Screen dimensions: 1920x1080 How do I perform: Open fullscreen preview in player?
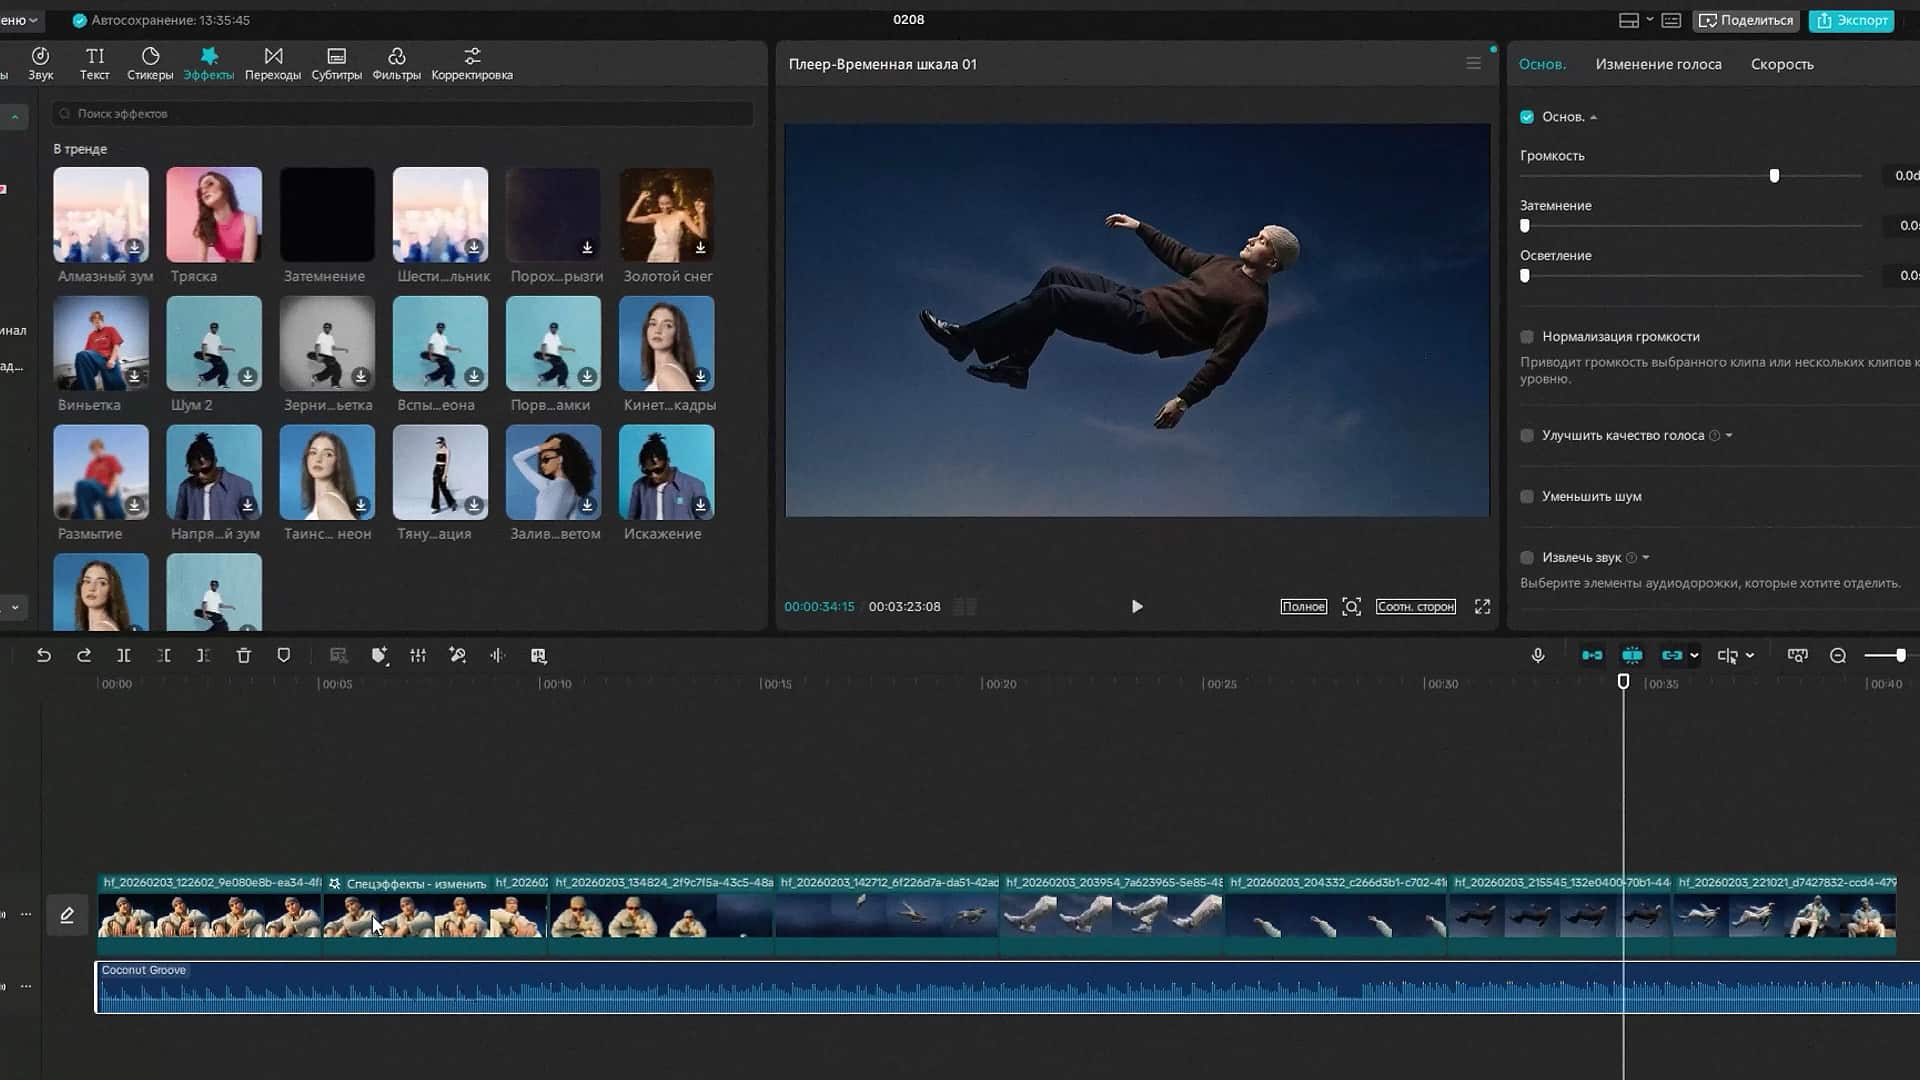tap(1482, 607)
